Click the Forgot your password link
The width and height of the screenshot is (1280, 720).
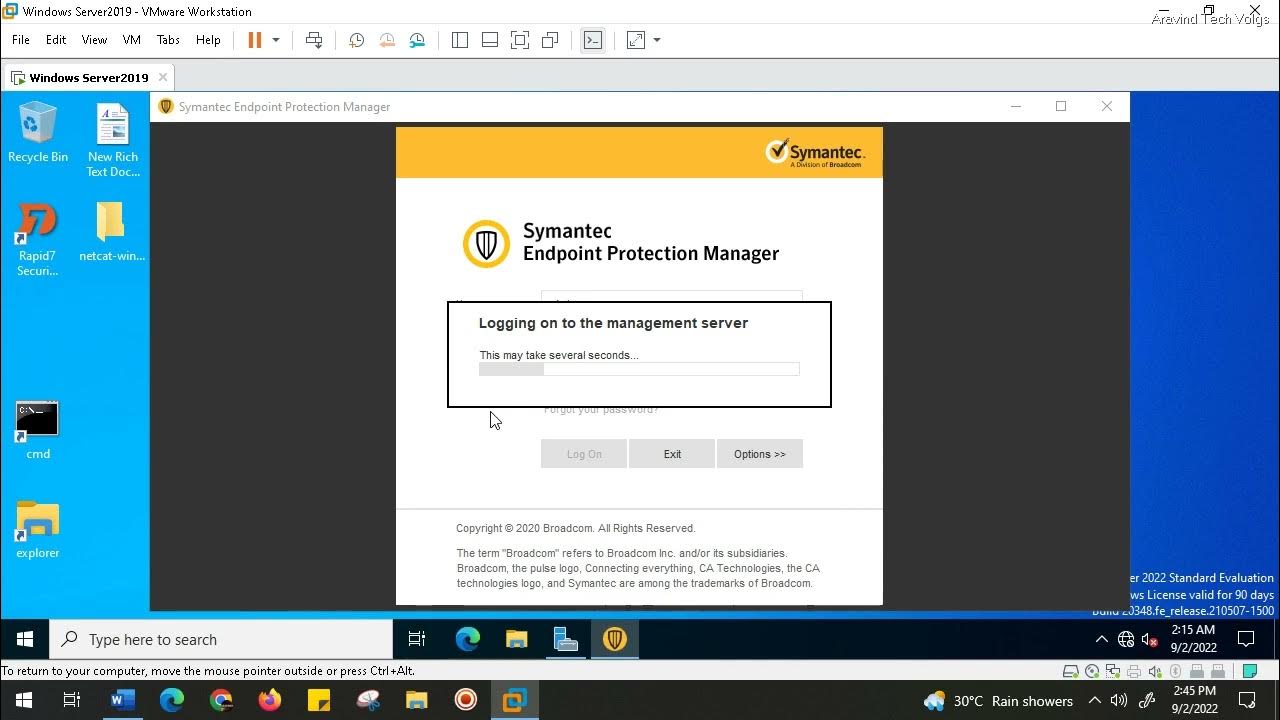tap(601, 410)
